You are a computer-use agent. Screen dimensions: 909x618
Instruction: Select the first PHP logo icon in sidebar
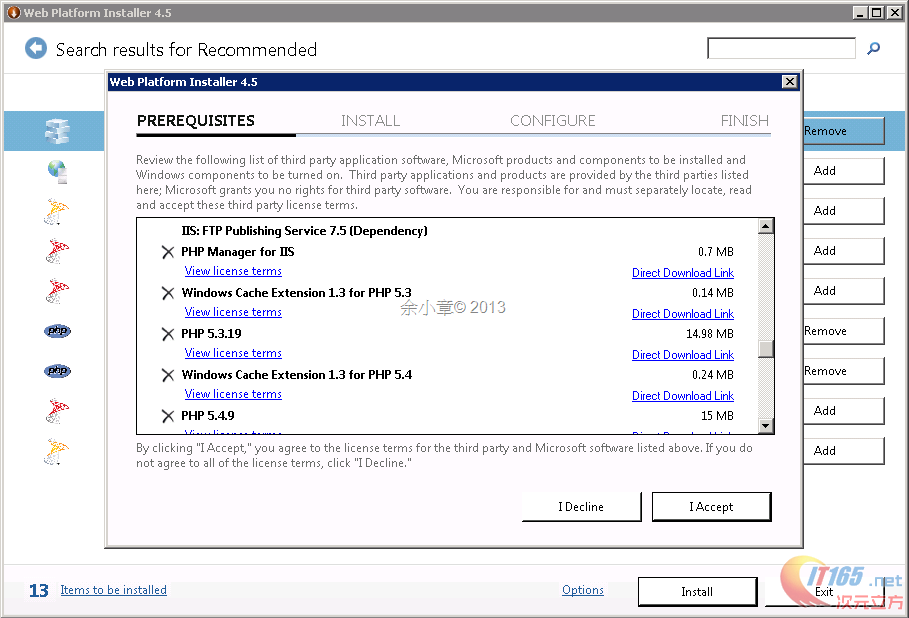[57, 331]
